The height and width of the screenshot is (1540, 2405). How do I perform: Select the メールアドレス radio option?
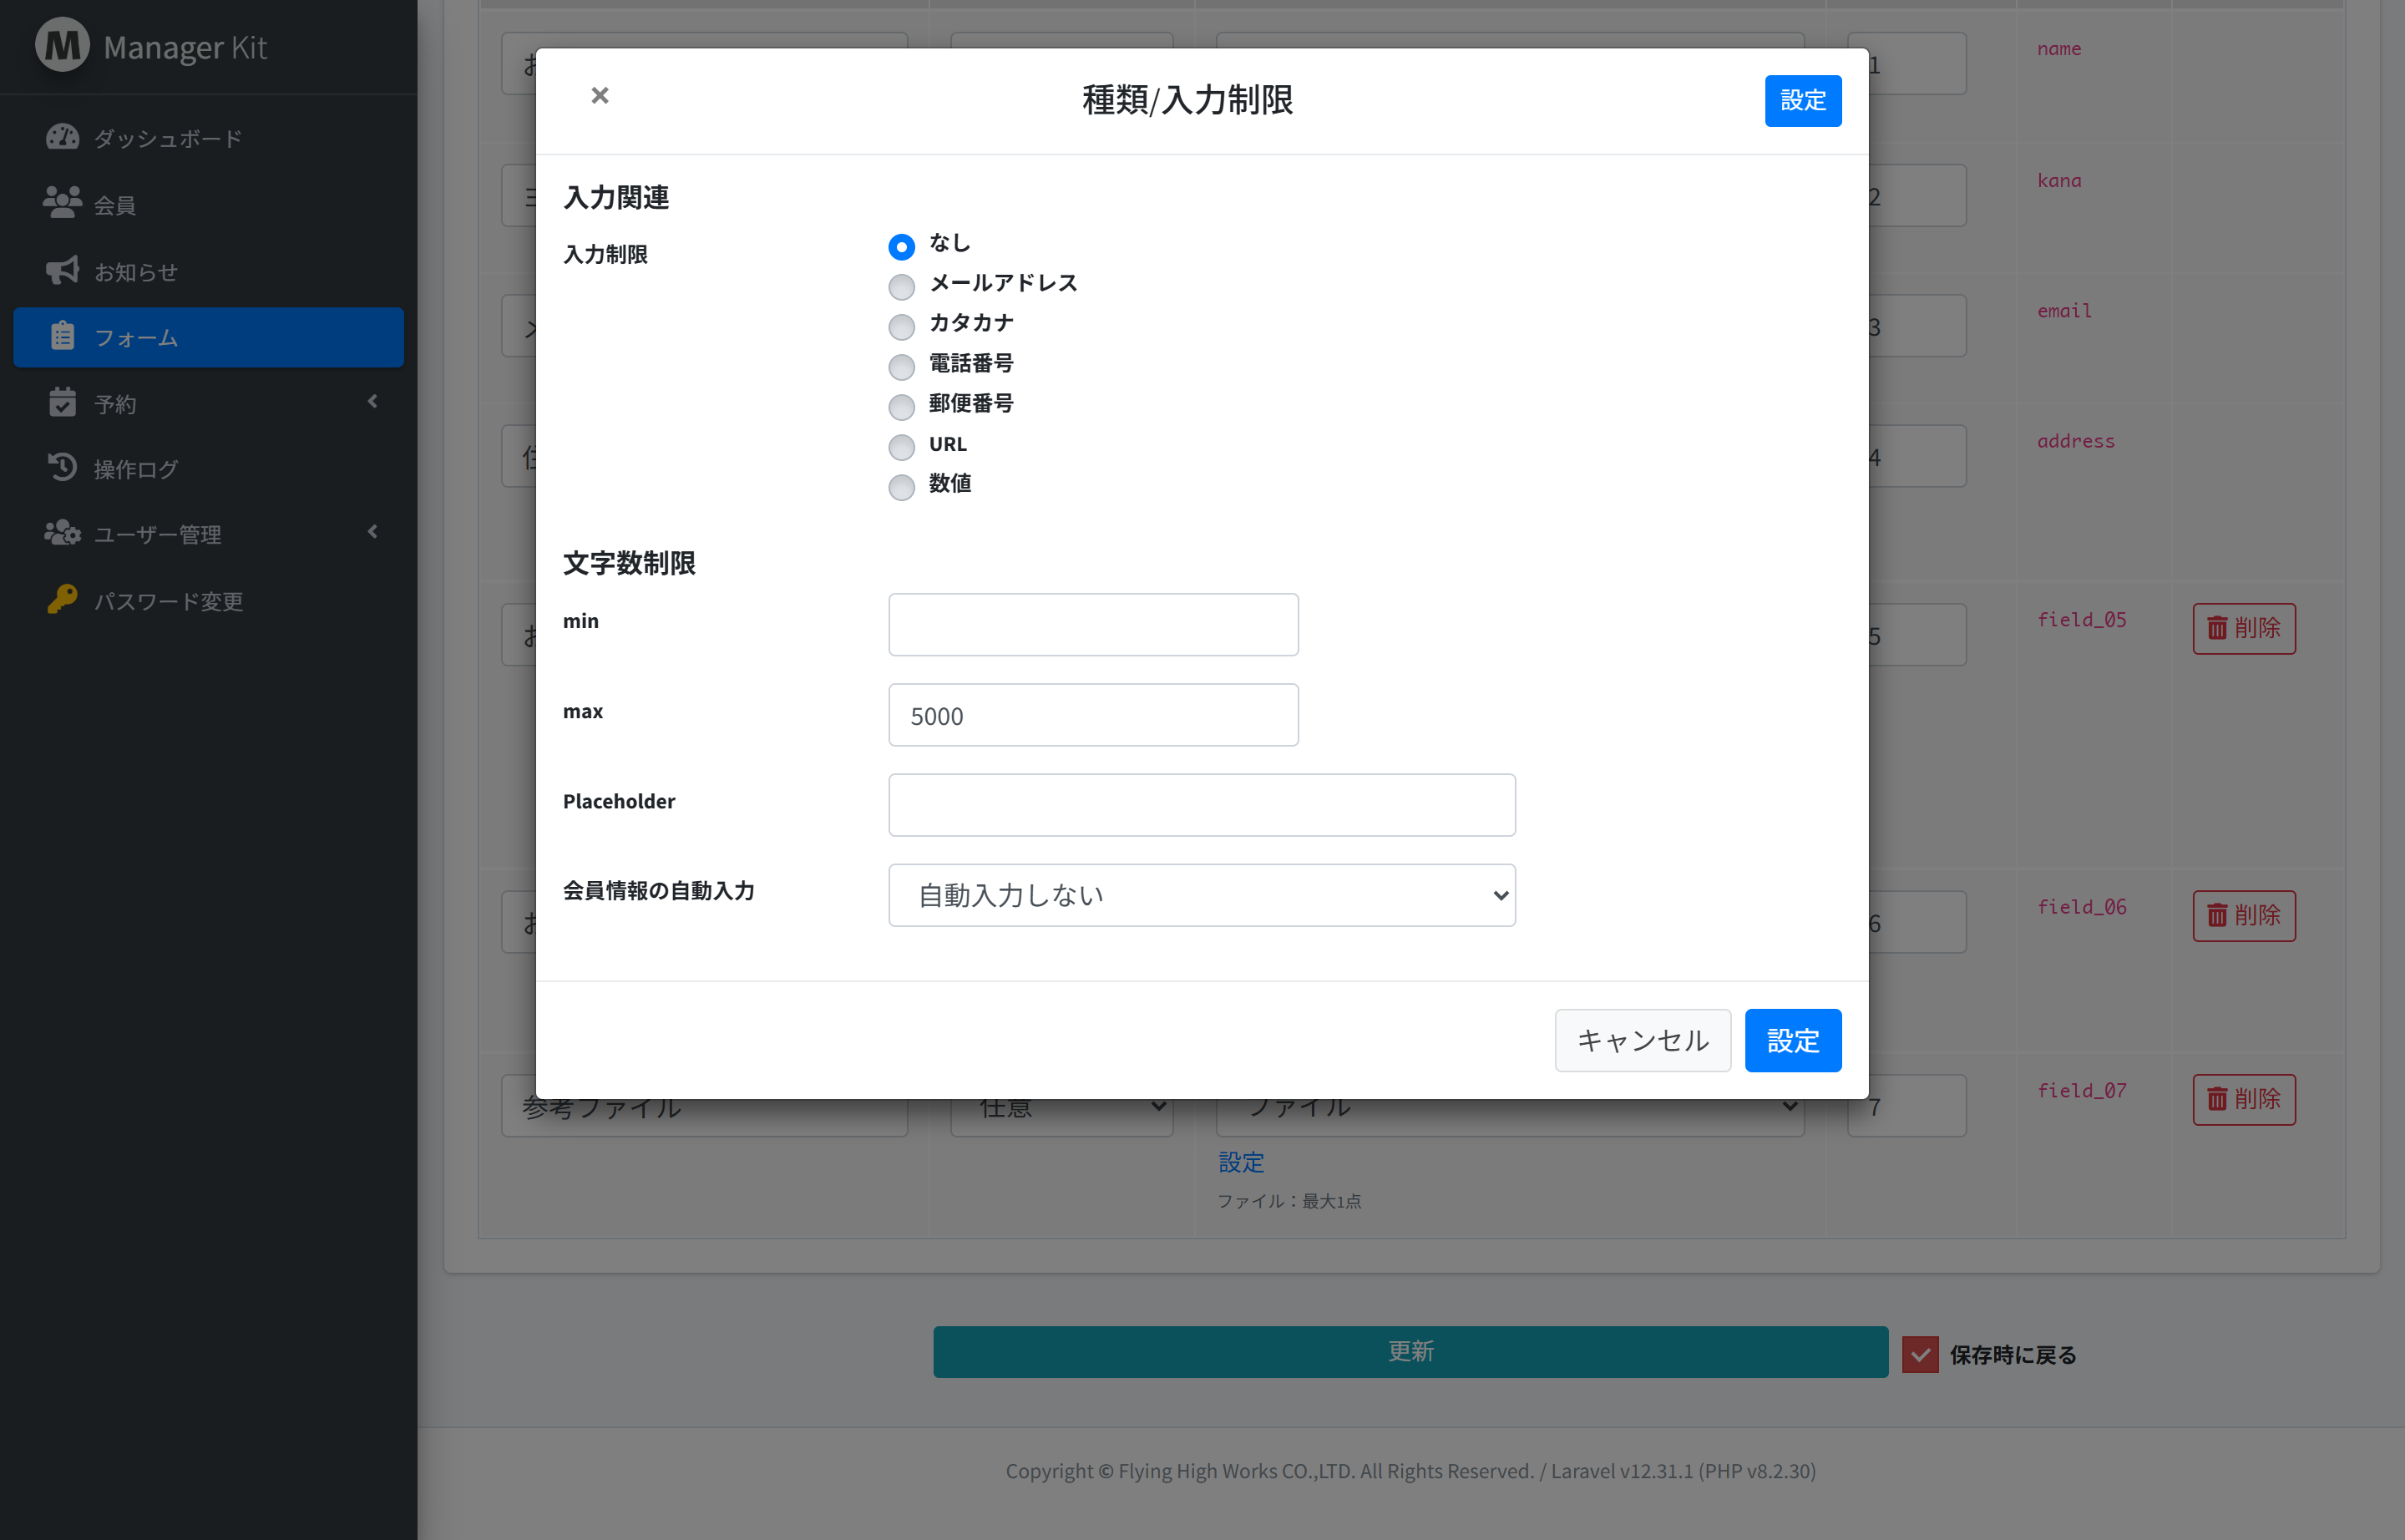point(901,286)
